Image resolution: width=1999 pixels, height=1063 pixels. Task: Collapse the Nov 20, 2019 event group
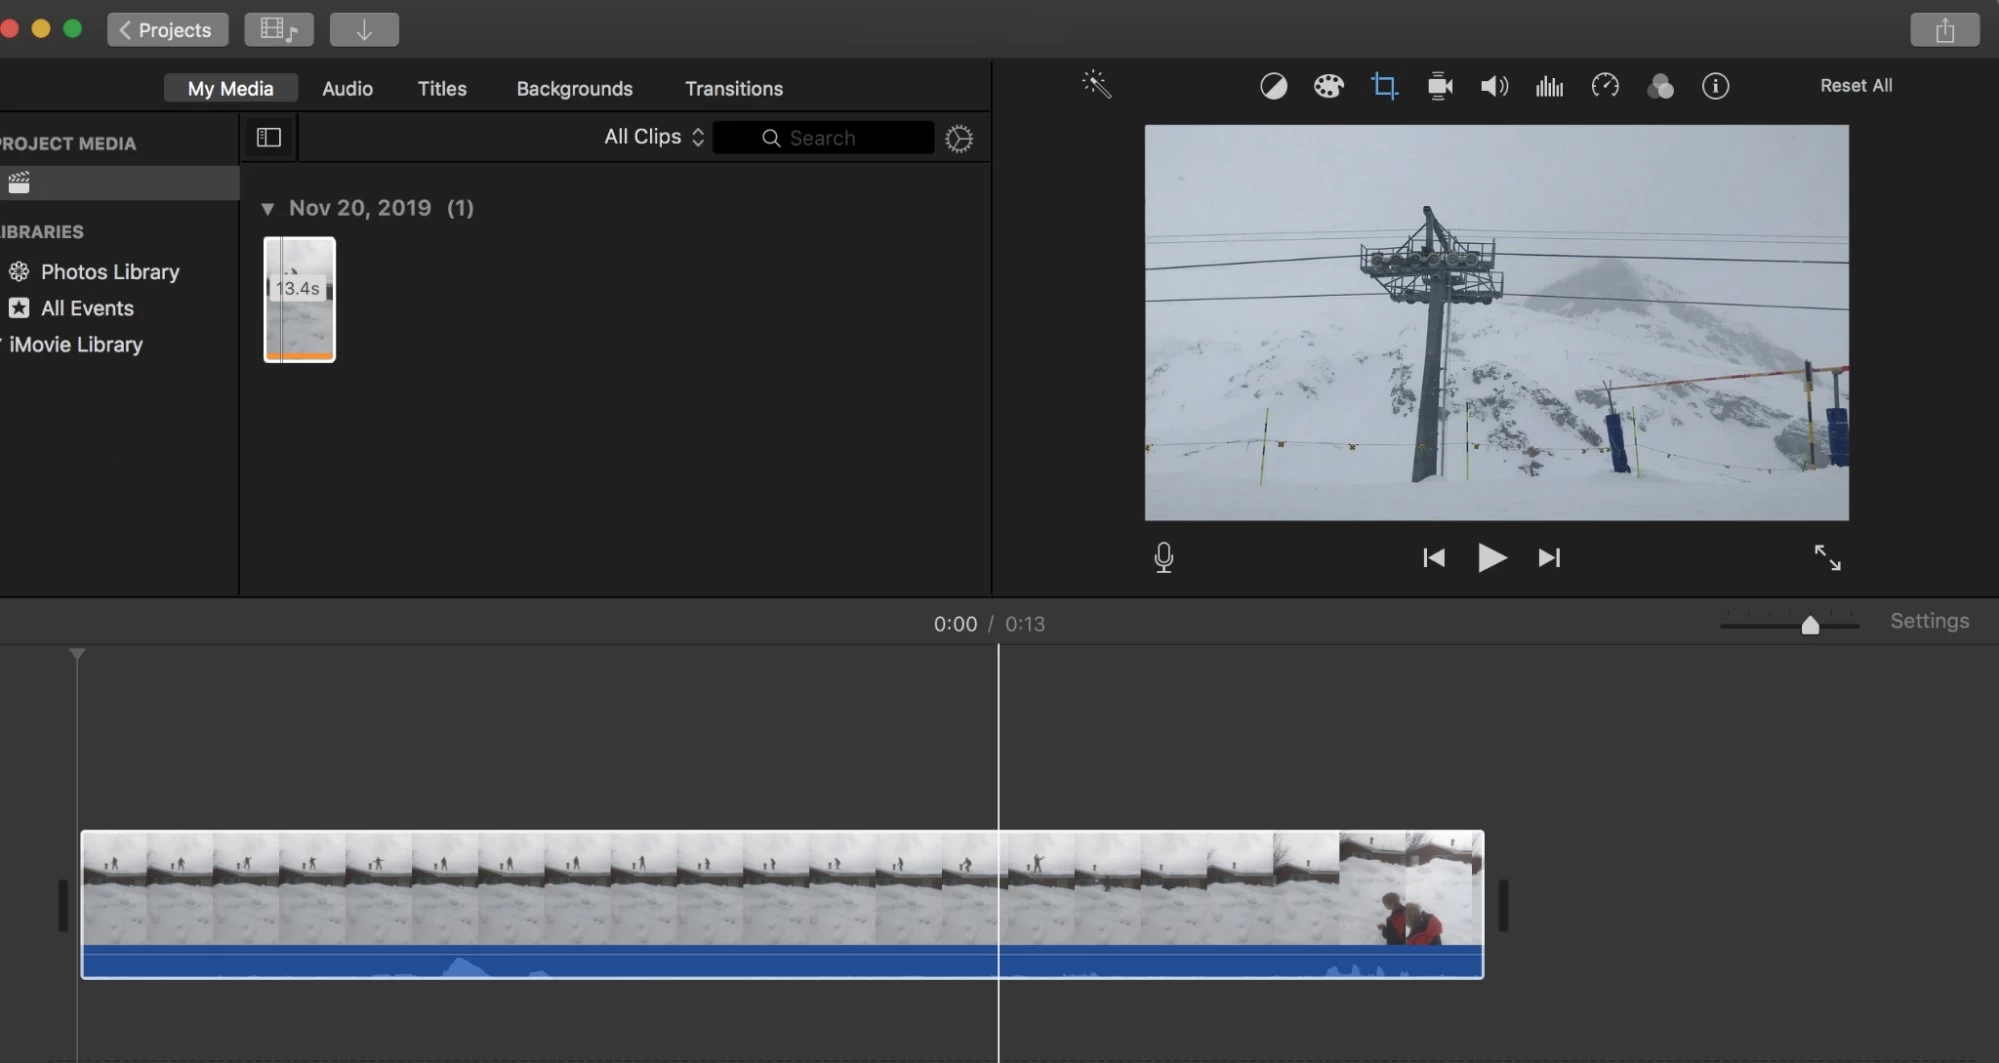point(267,209)
